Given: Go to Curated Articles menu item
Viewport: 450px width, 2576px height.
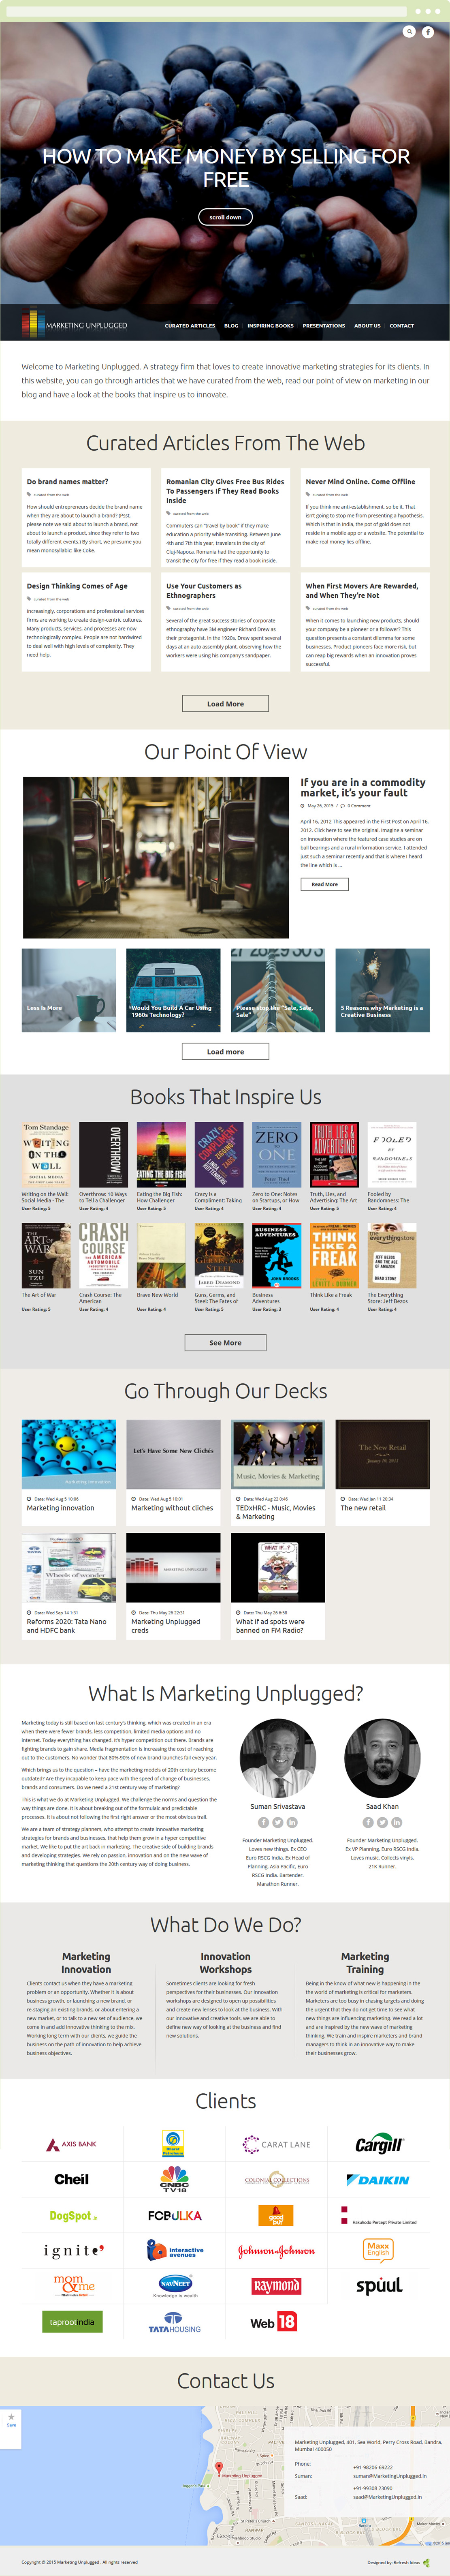Looking at the screenshot, I should [x=190, y=325].
